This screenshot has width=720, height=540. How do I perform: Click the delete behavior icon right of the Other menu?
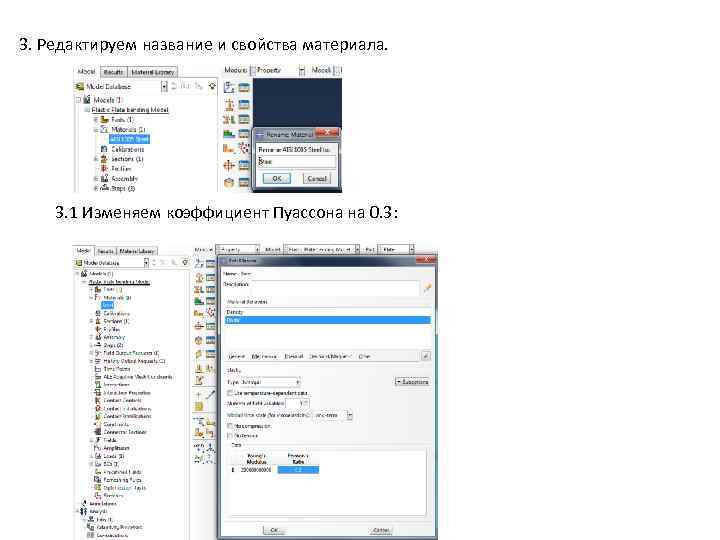coord(426,356)
